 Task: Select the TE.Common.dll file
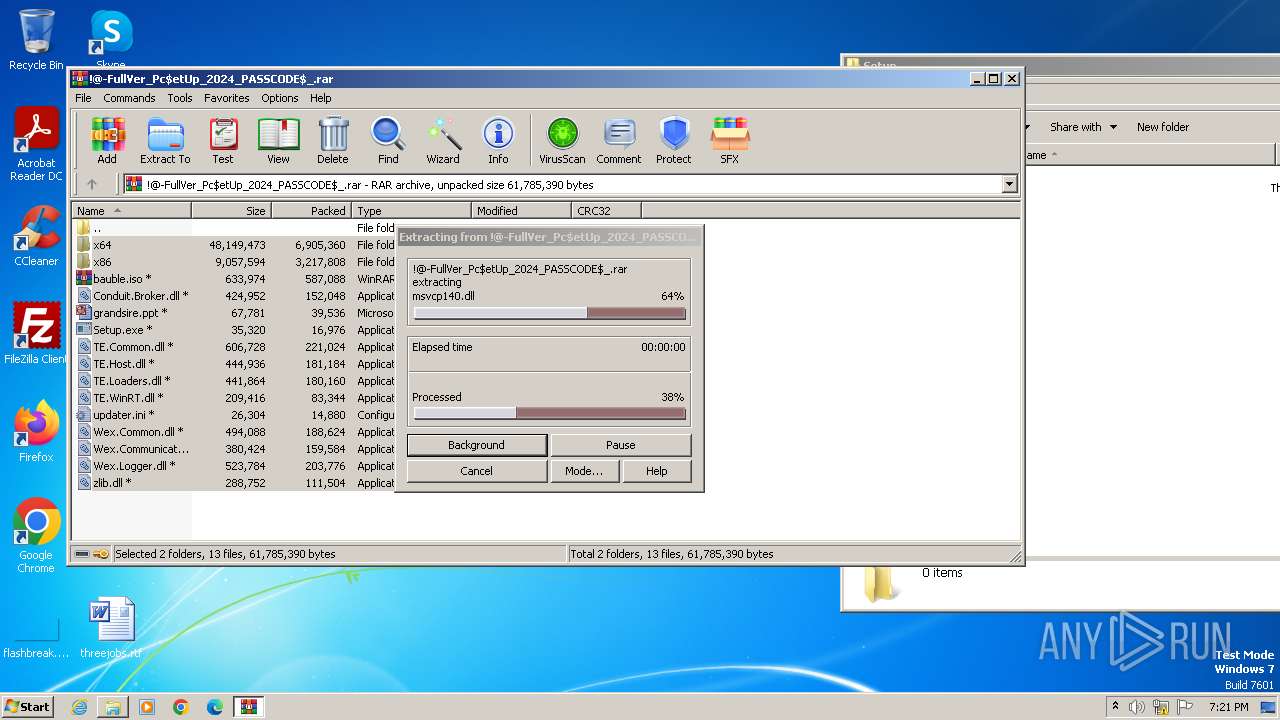pyautogui.click(x=235, y=347)
